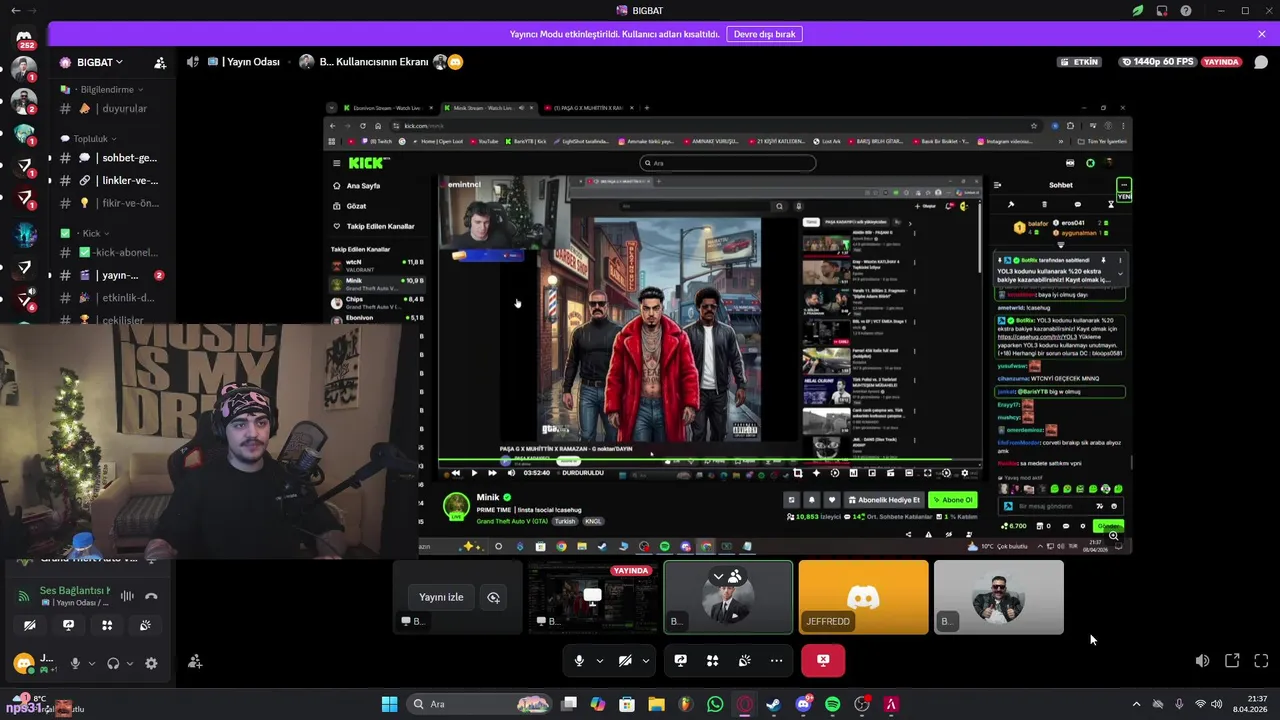The height and width of the screenshot is (720, 1280).
Task: Select JEFFREDD participant tile
Action: coord(863,597)
